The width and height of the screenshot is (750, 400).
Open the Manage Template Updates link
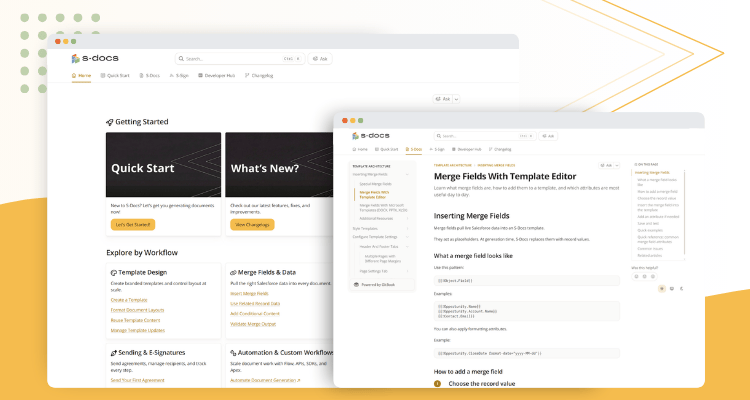click(x=138, y=330)
